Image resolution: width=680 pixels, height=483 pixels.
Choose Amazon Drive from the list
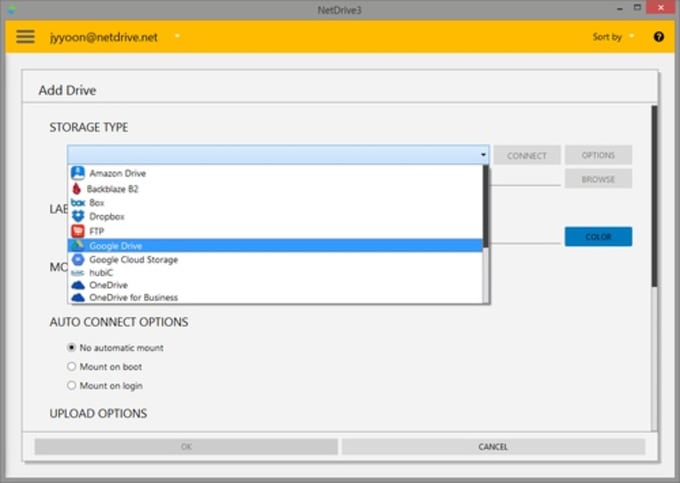(275, 173)
